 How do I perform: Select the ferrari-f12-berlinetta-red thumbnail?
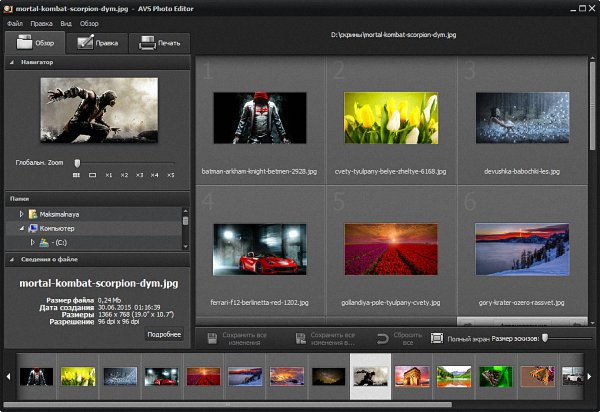[258, 250]
